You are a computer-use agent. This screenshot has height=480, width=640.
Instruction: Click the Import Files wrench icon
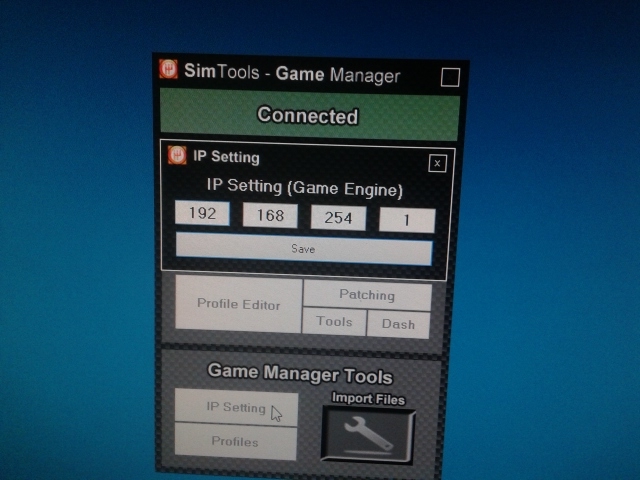[369, 436]
